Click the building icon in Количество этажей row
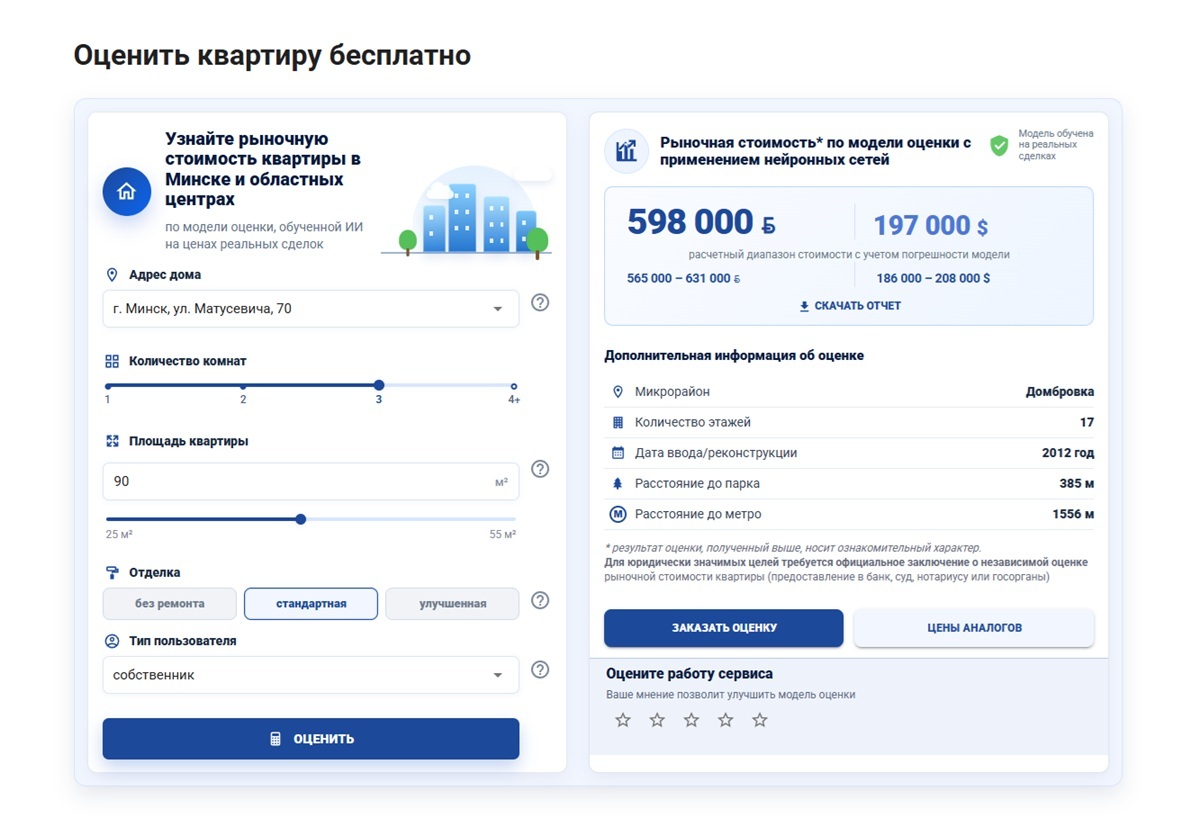Viewport: 1200px width, 836px height. (618, 423)
